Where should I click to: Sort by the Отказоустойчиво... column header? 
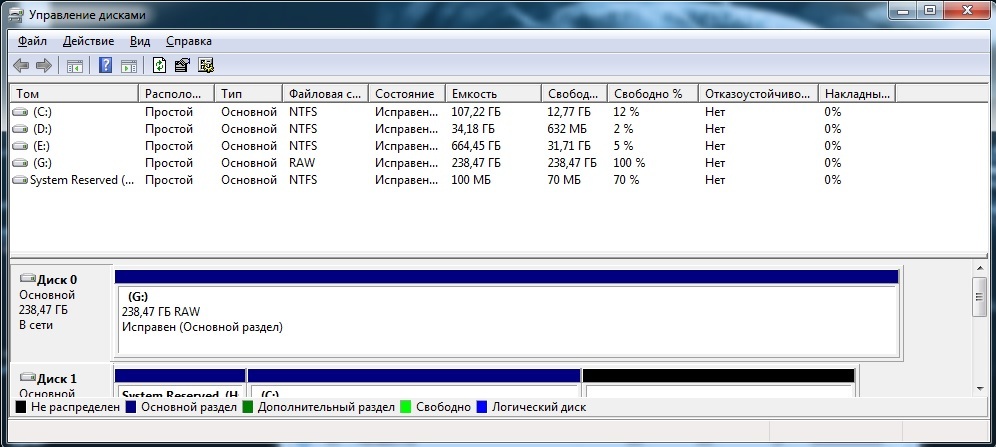[x=758, y=93]
